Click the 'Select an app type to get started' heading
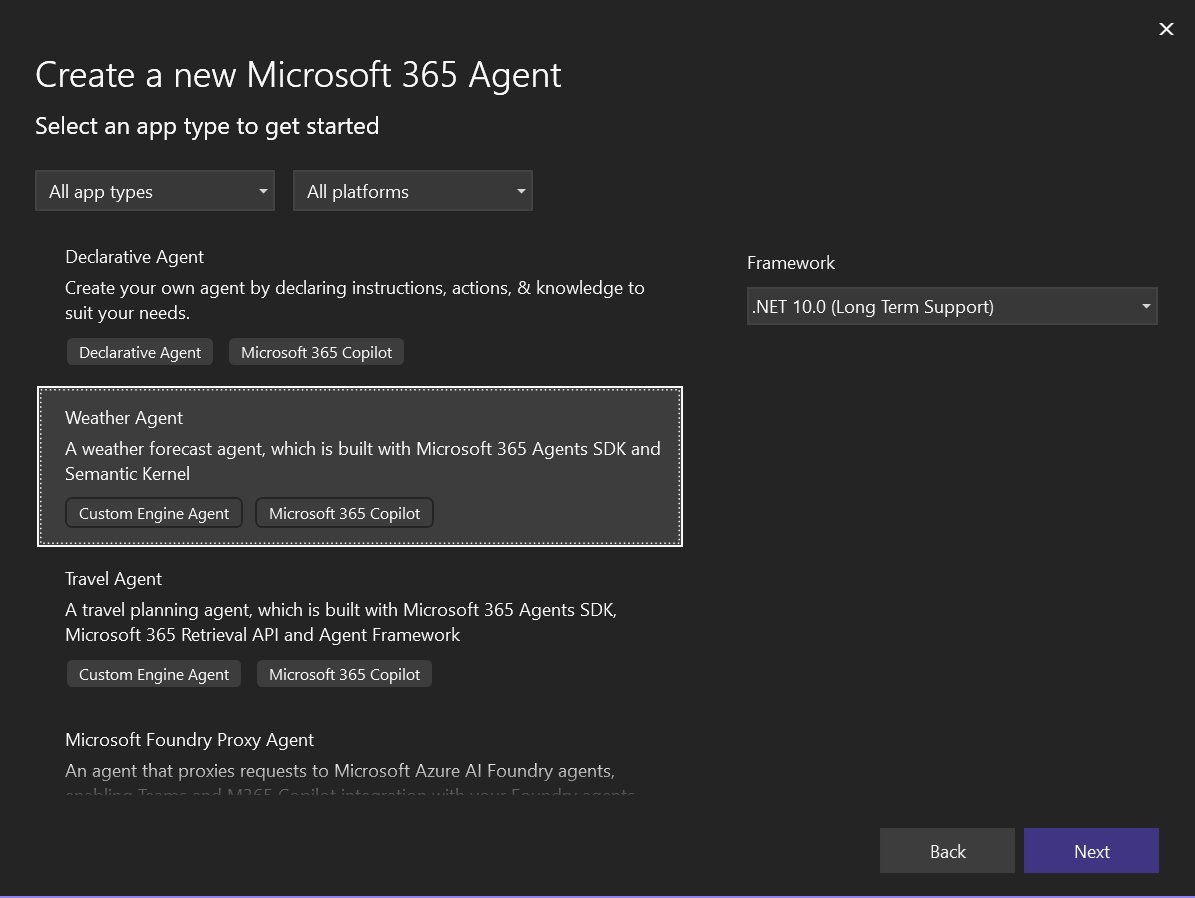1195x898 pixels. tap(207, 127)
